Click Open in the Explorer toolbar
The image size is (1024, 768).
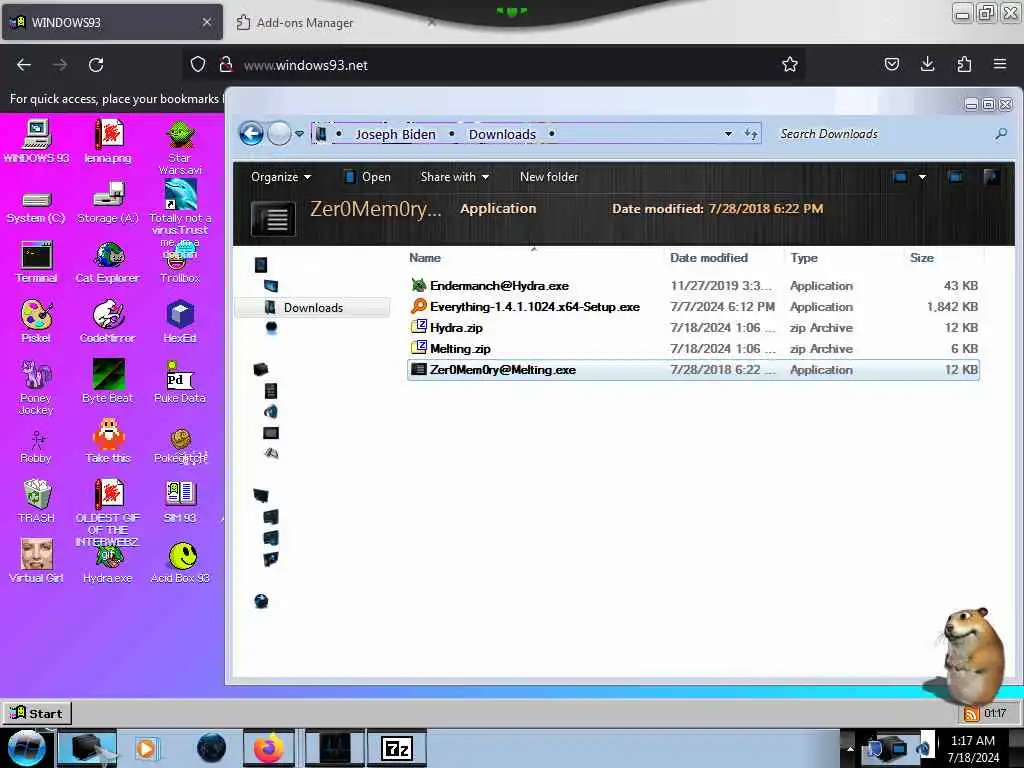tap(368, 177)
